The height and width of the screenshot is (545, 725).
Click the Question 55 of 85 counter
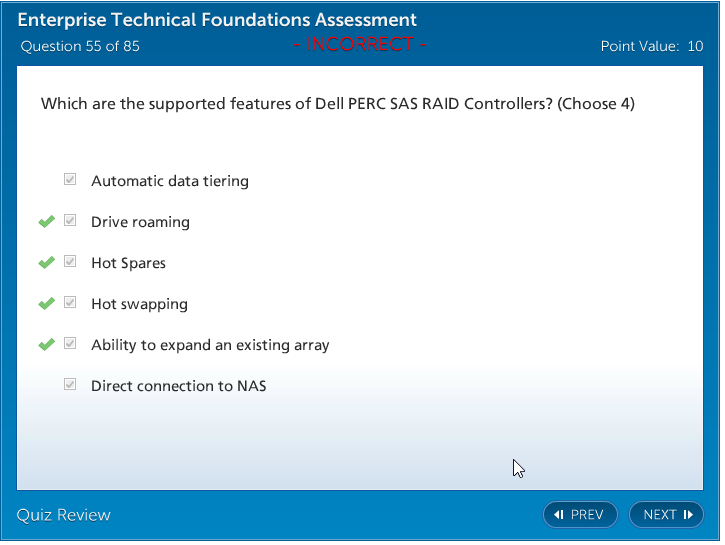click(x=80, y=46)
